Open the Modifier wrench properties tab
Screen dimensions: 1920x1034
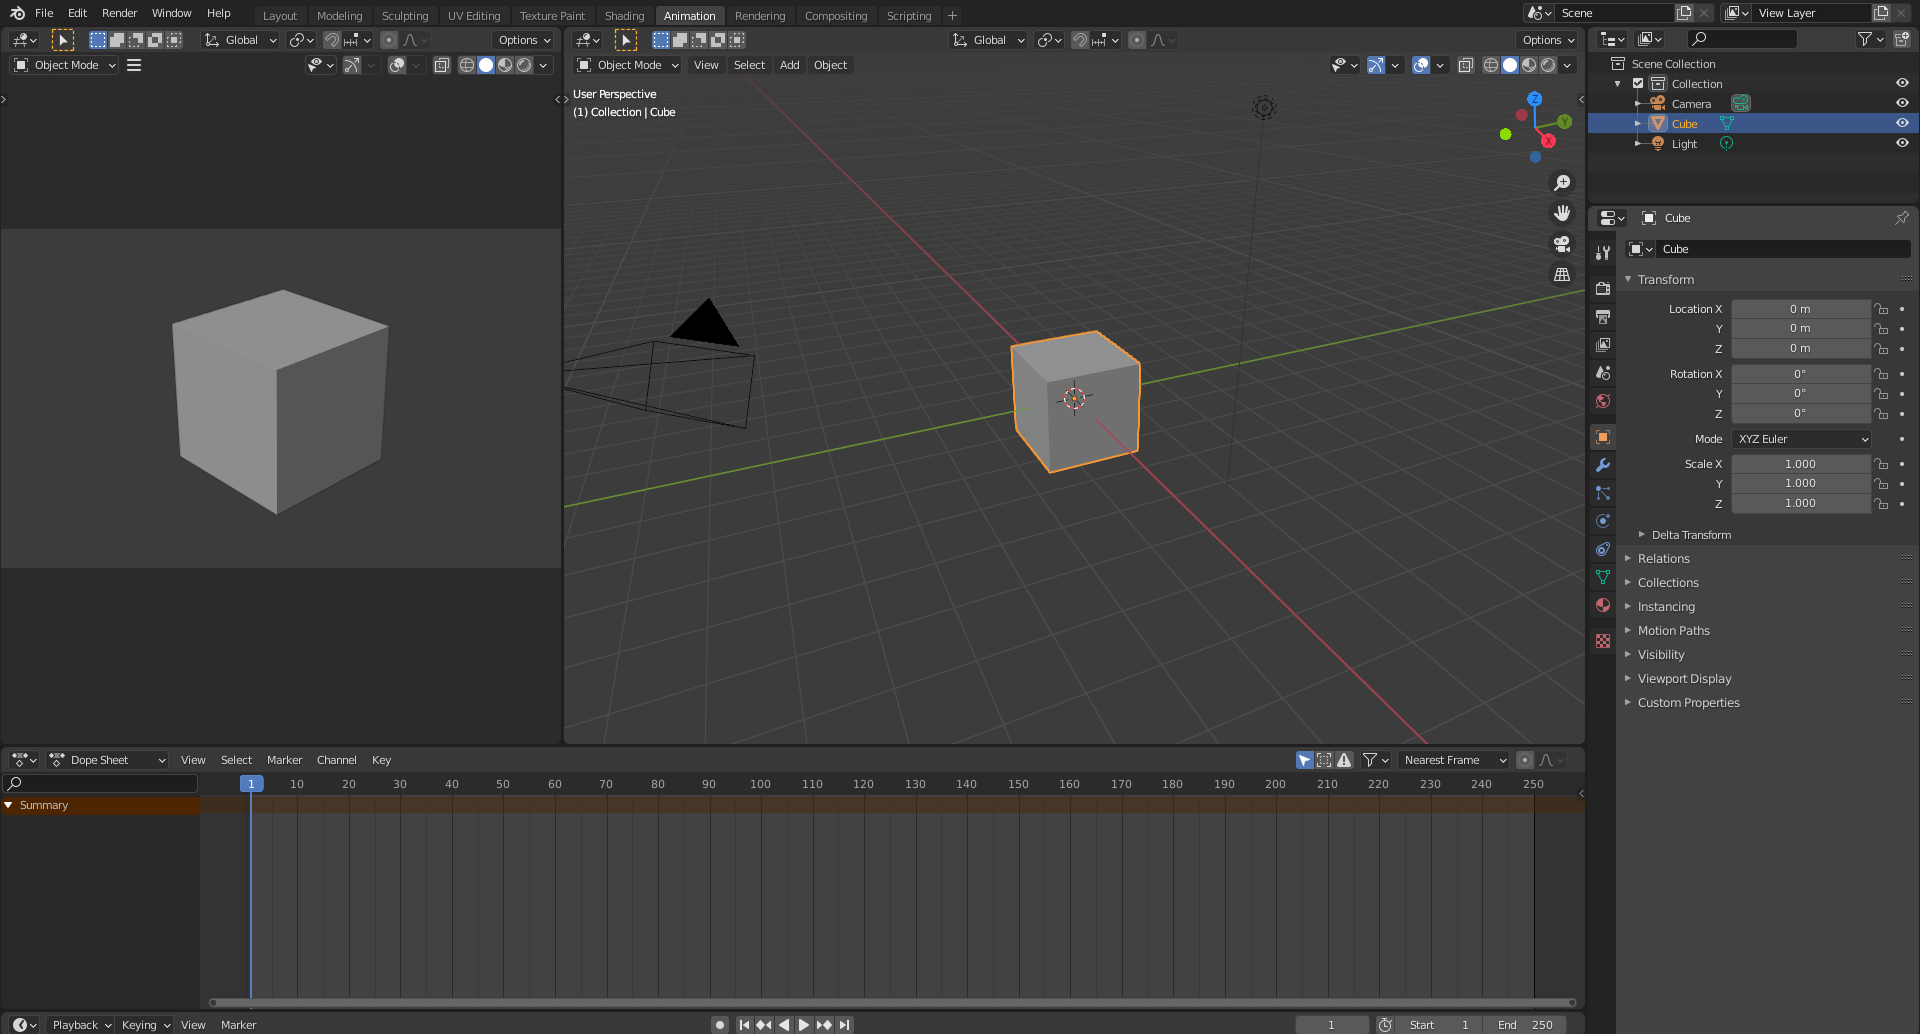click(1603, 465)
